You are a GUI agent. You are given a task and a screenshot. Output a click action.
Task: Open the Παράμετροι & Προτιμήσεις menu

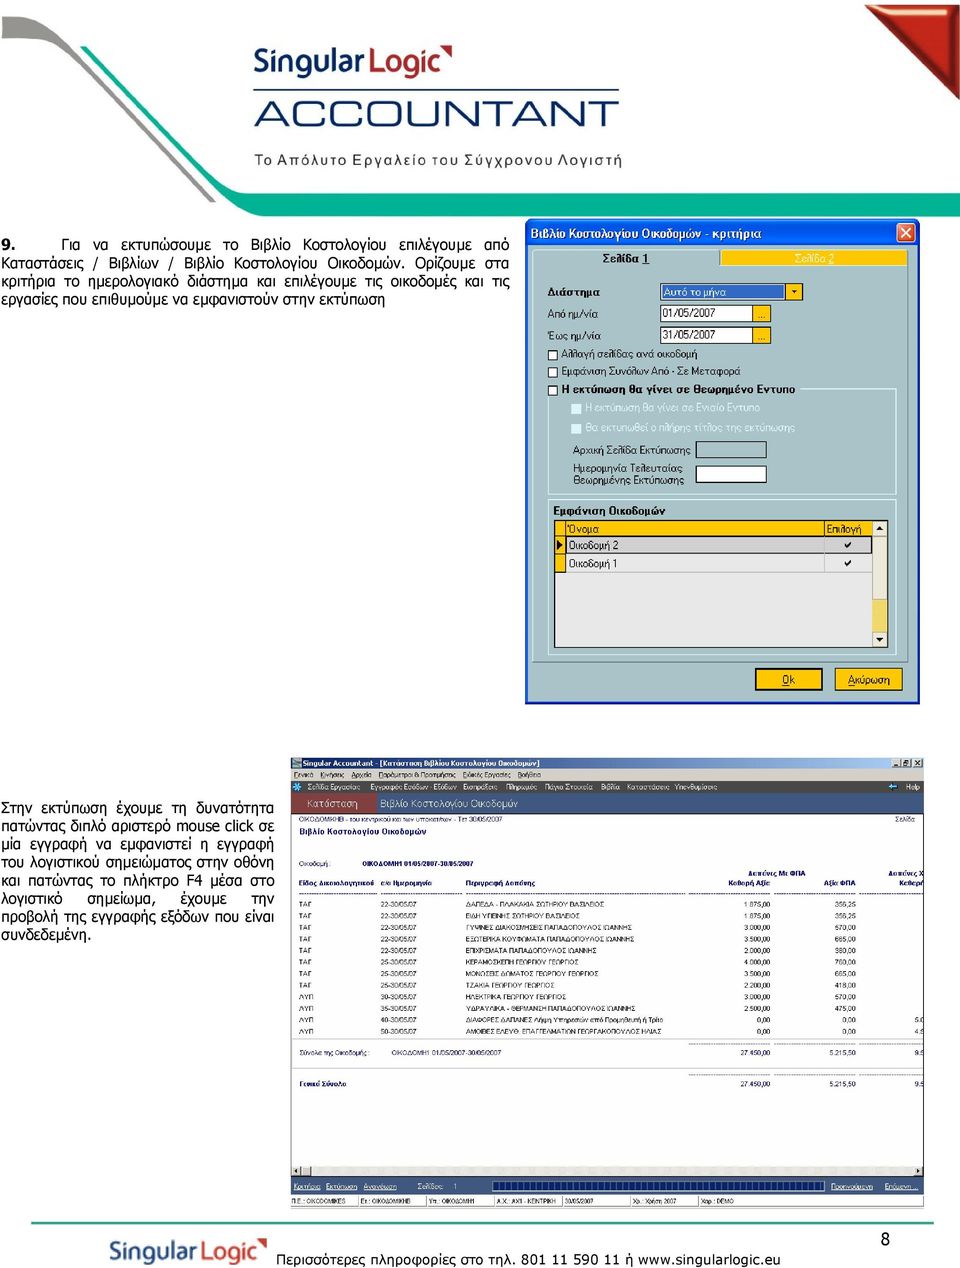point(417,775)
